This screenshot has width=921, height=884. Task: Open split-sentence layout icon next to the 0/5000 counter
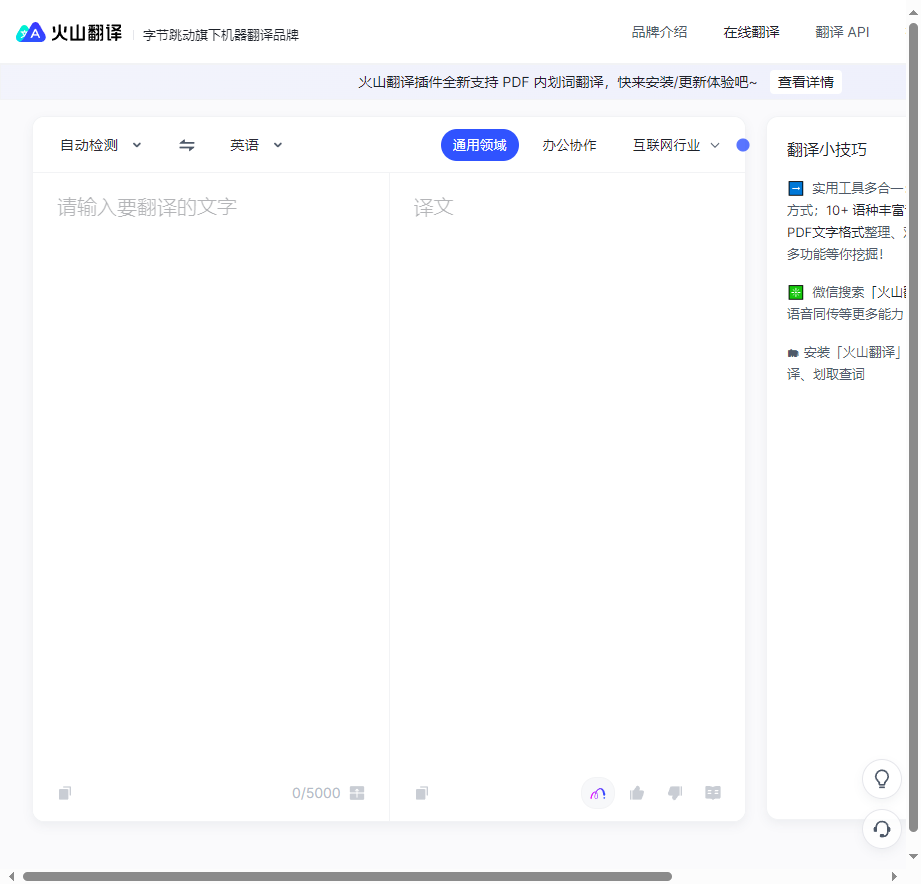pyautogui.click(x=357, y=793)
